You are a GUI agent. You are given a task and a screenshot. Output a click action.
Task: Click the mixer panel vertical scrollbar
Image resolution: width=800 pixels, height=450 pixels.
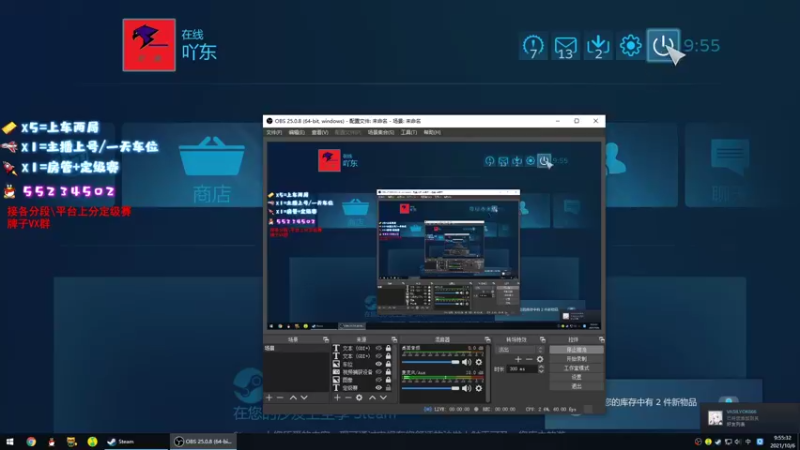pyautogui.click(x=488, y=373)
